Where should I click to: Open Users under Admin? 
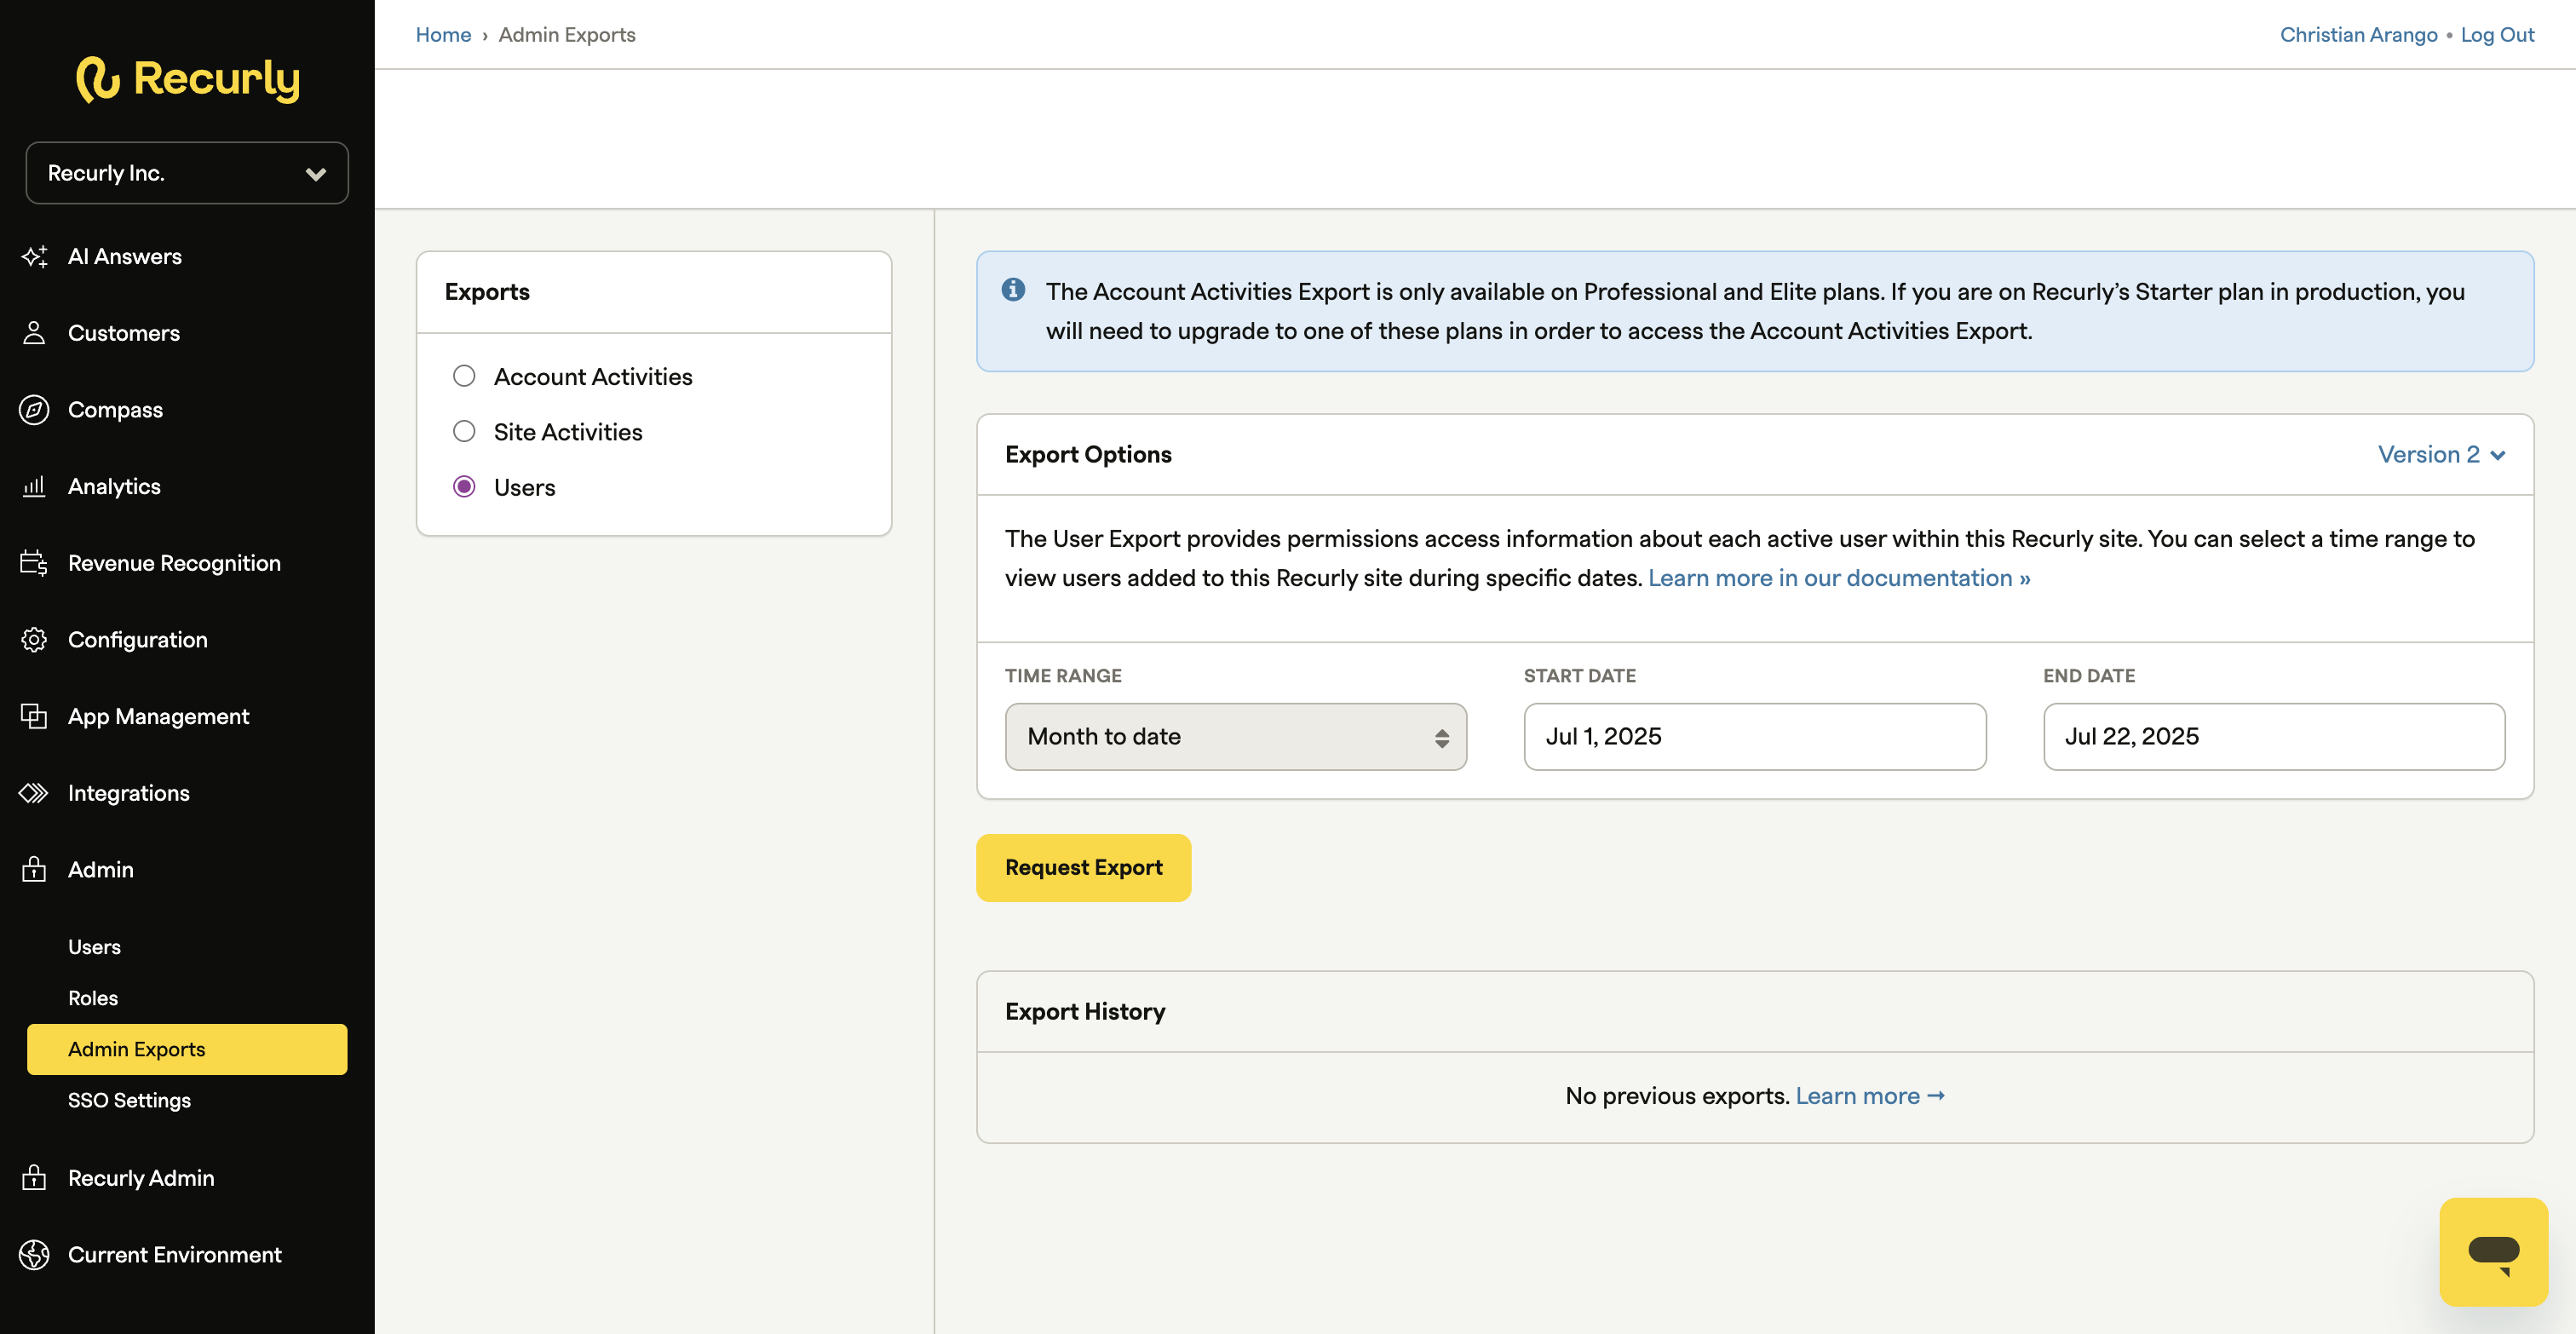point(94,947)
